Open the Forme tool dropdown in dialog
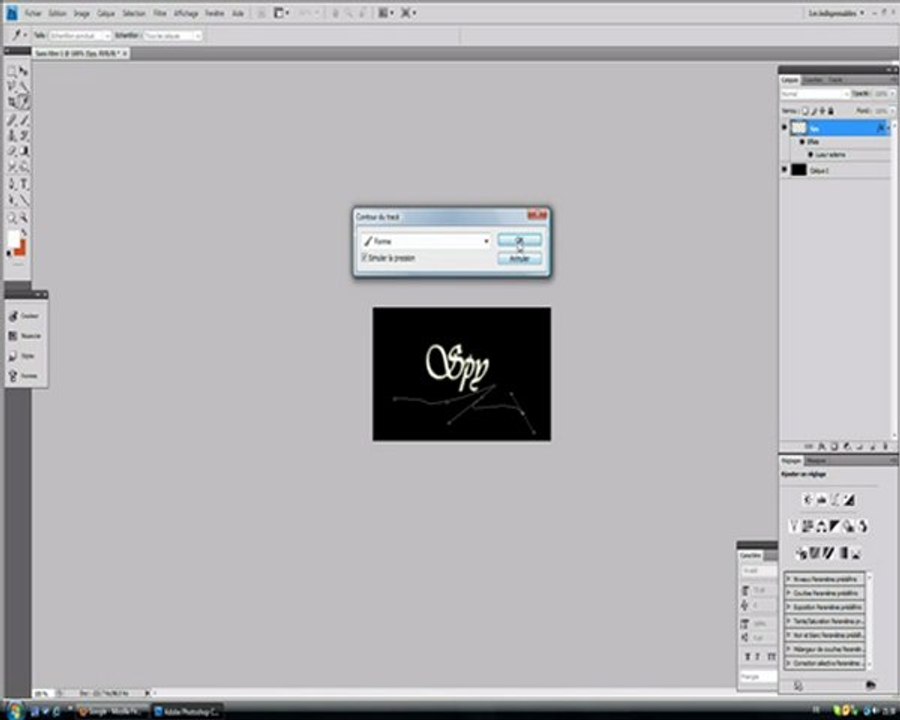Viewport: 900px width, 720px height. pyautogui.click(x=426, y=241)
